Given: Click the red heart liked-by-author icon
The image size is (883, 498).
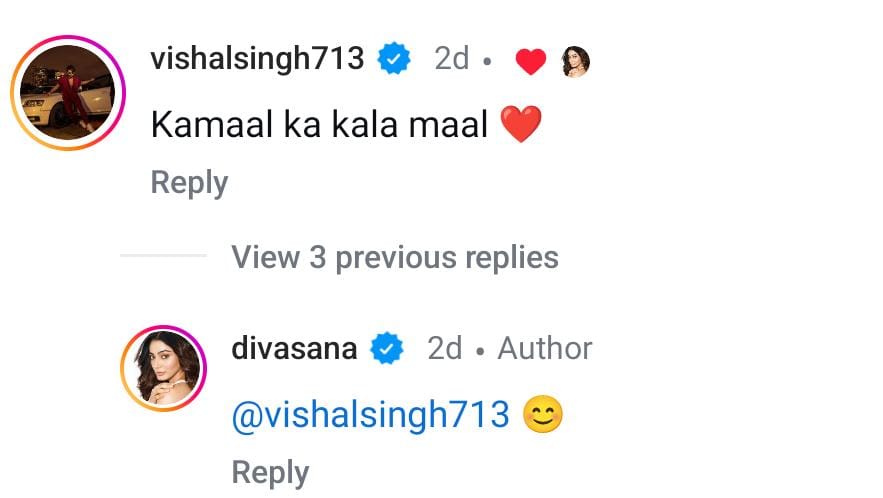Looking at the screenshot, I should pos(530,61).
